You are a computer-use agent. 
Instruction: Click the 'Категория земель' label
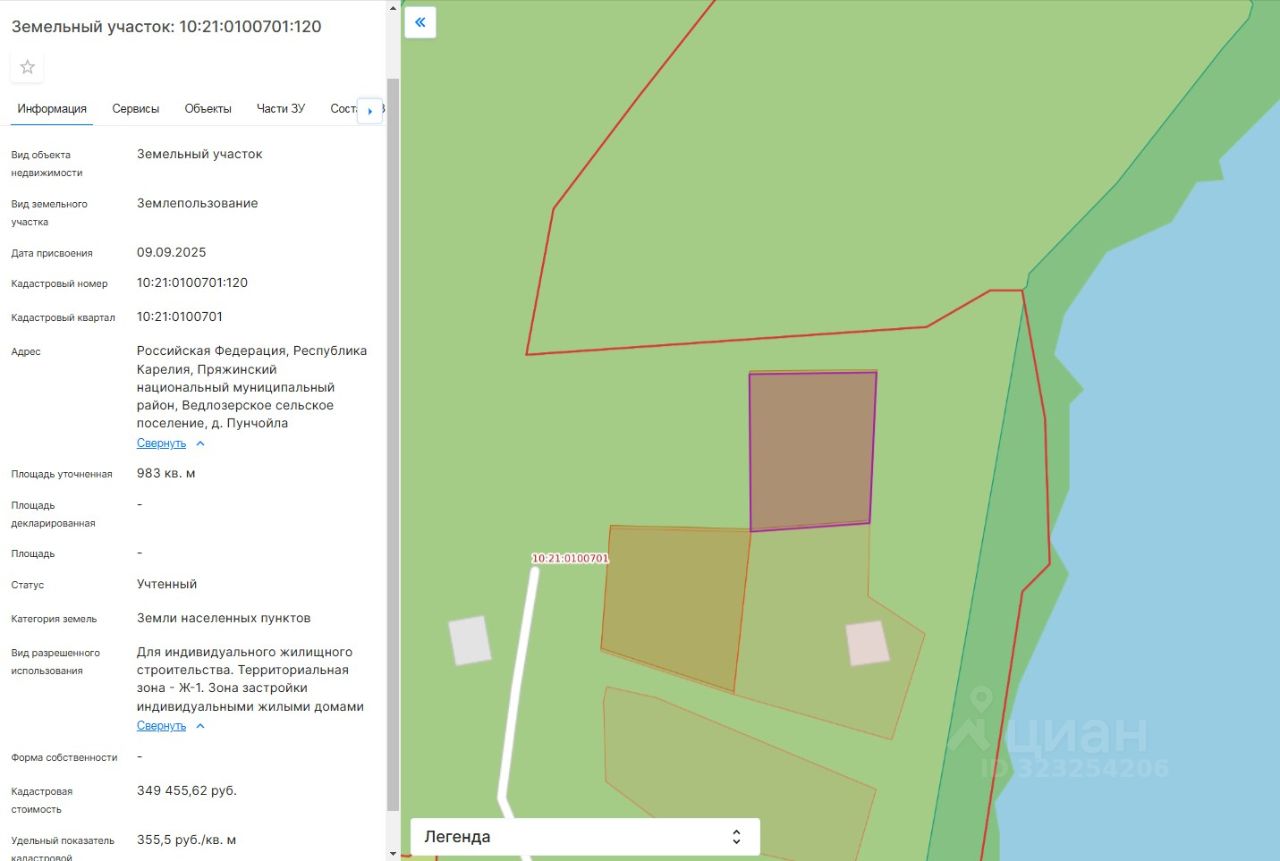54,619
